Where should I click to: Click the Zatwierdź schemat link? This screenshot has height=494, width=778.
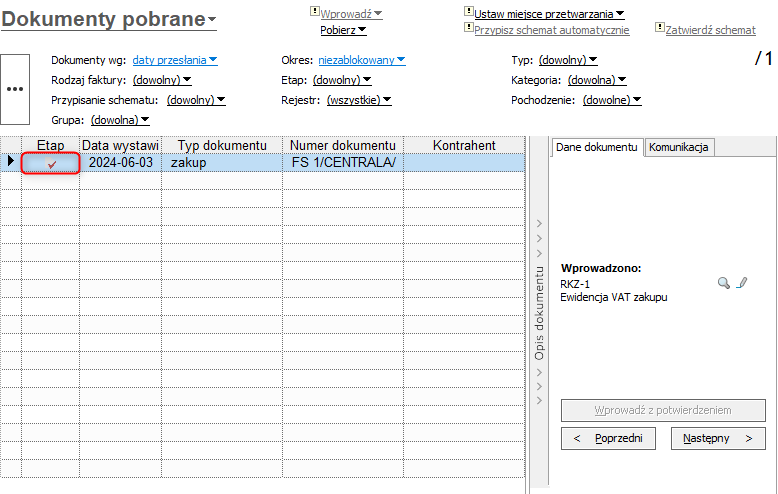tap(711, 30)
